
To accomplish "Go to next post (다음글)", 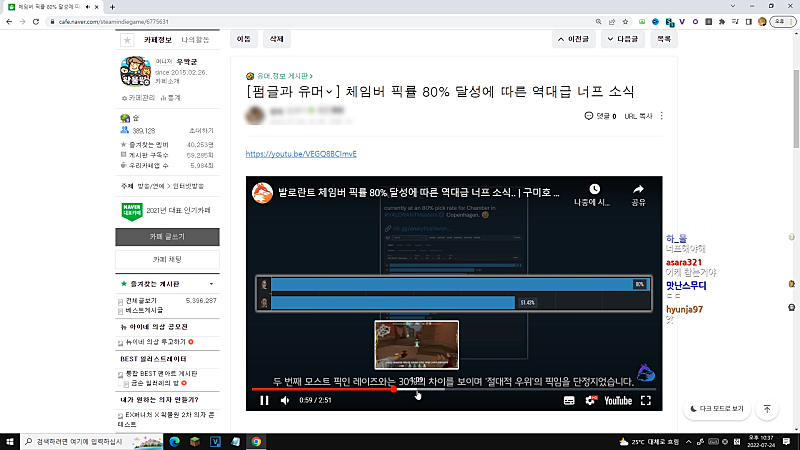I will [x=623, y=39].
